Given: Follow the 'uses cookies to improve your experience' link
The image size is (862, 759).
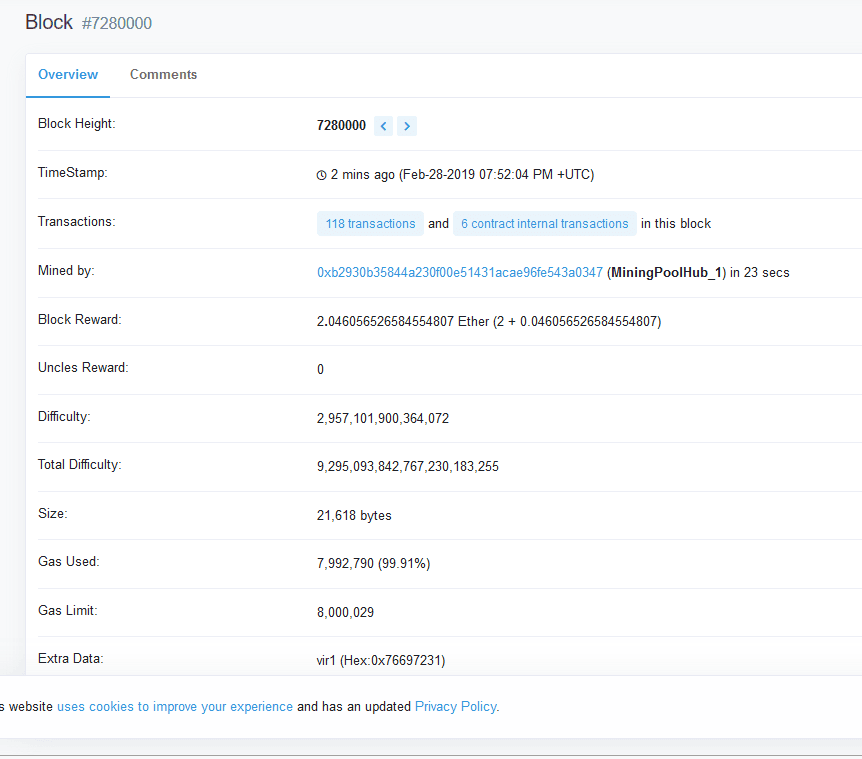Looking at the screenshot, I should pos(175,706).
